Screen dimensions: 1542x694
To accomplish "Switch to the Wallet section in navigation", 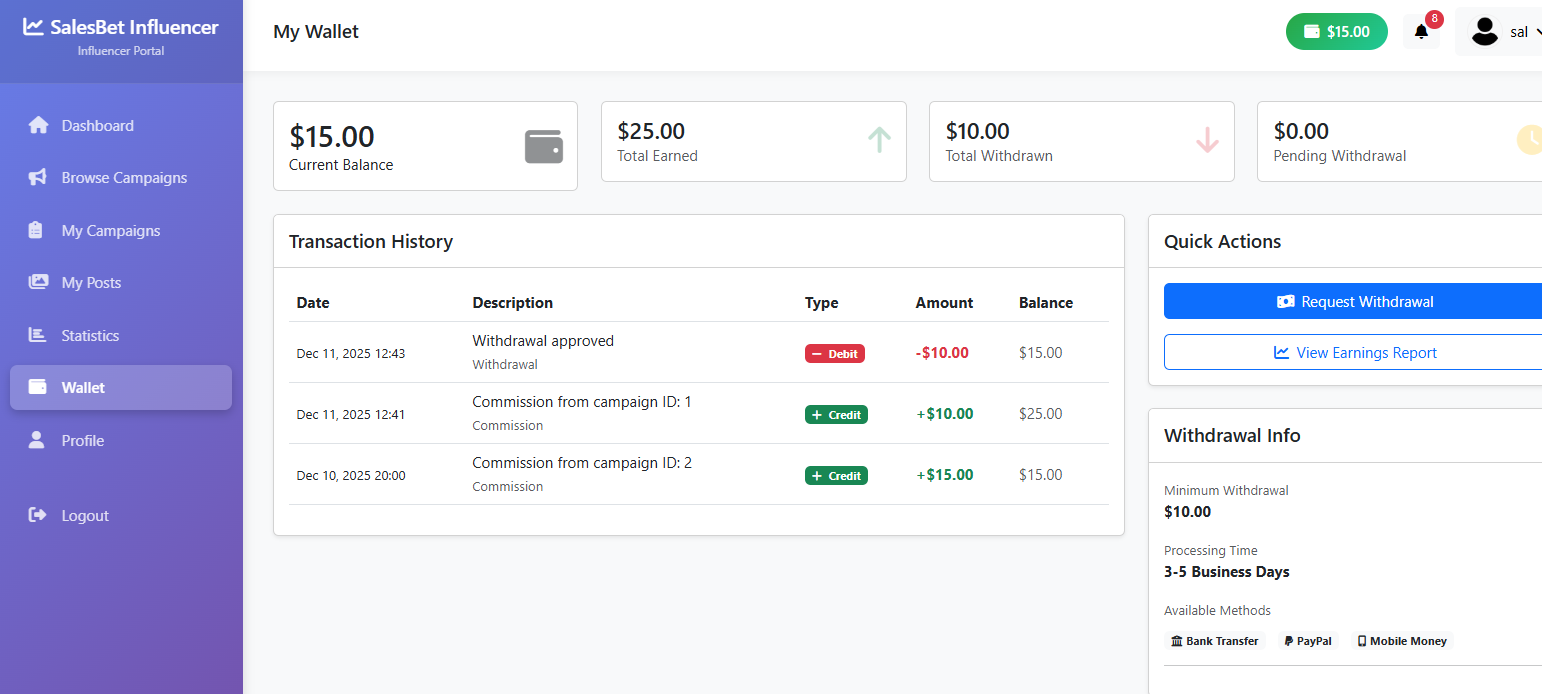I will tap(82, 387).
